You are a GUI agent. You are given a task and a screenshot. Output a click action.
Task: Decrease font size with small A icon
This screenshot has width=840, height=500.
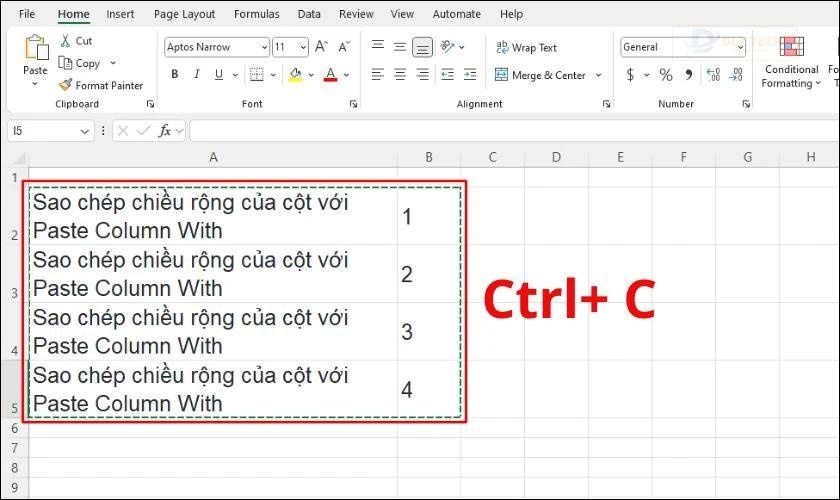pos(344,47)
